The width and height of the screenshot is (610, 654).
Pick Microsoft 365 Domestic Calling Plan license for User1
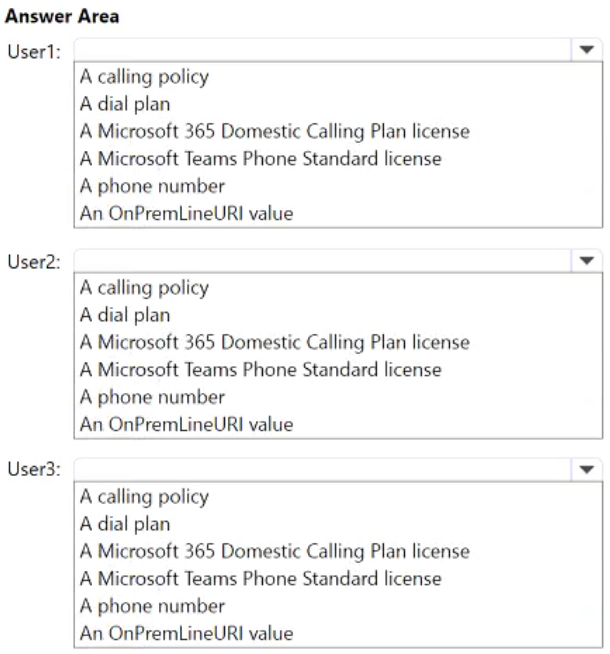coord(275,132)
